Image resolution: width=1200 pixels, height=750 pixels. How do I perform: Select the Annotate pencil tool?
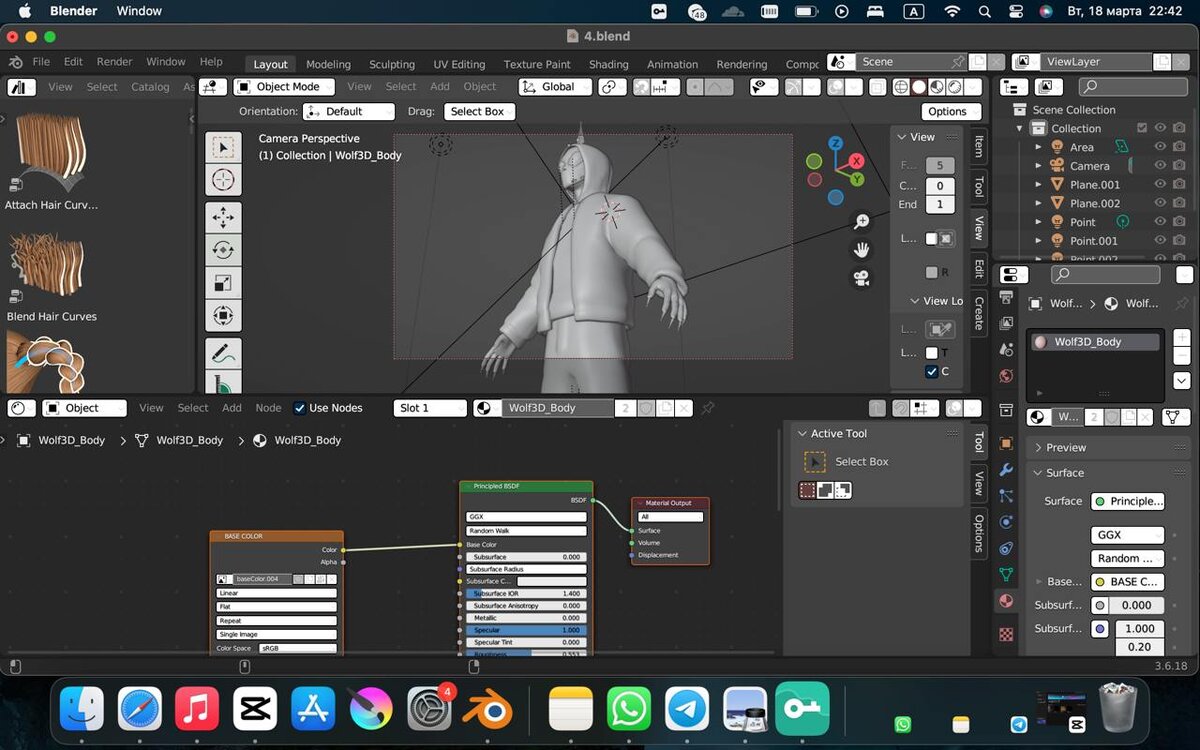[223, 353]
